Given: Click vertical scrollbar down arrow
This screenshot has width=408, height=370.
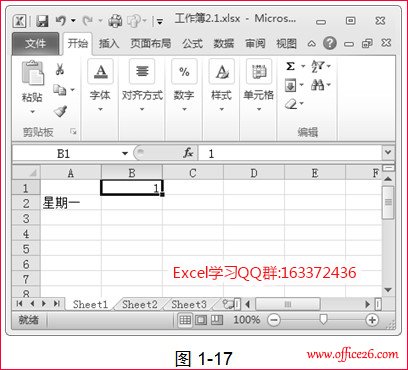Looking at the screenshot, I should coord(388,290).
